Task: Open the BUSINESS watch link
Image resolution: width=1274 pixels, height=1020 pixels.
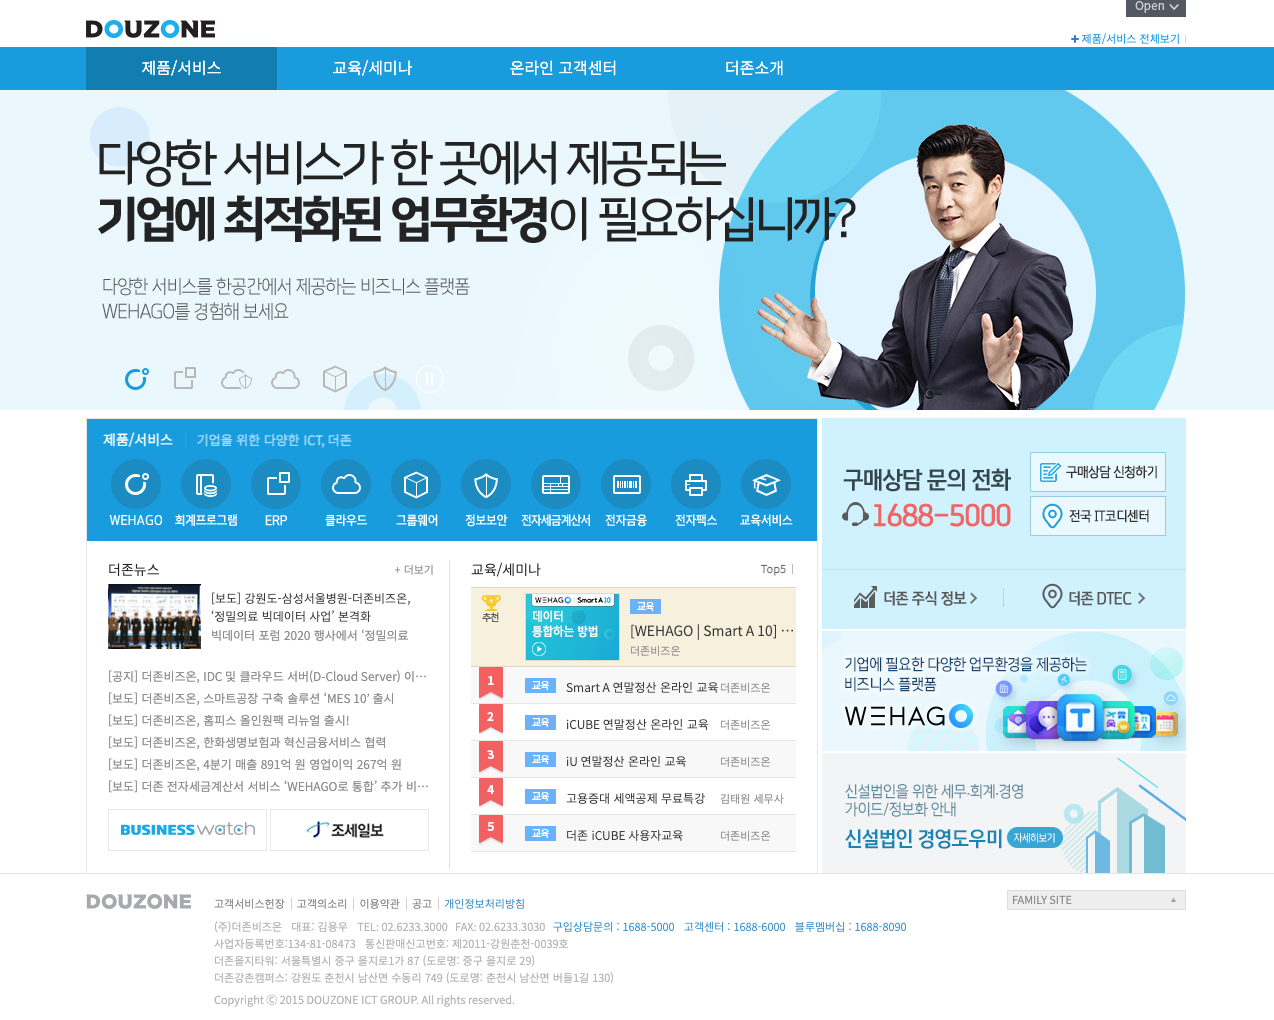Action: (187, 830)
